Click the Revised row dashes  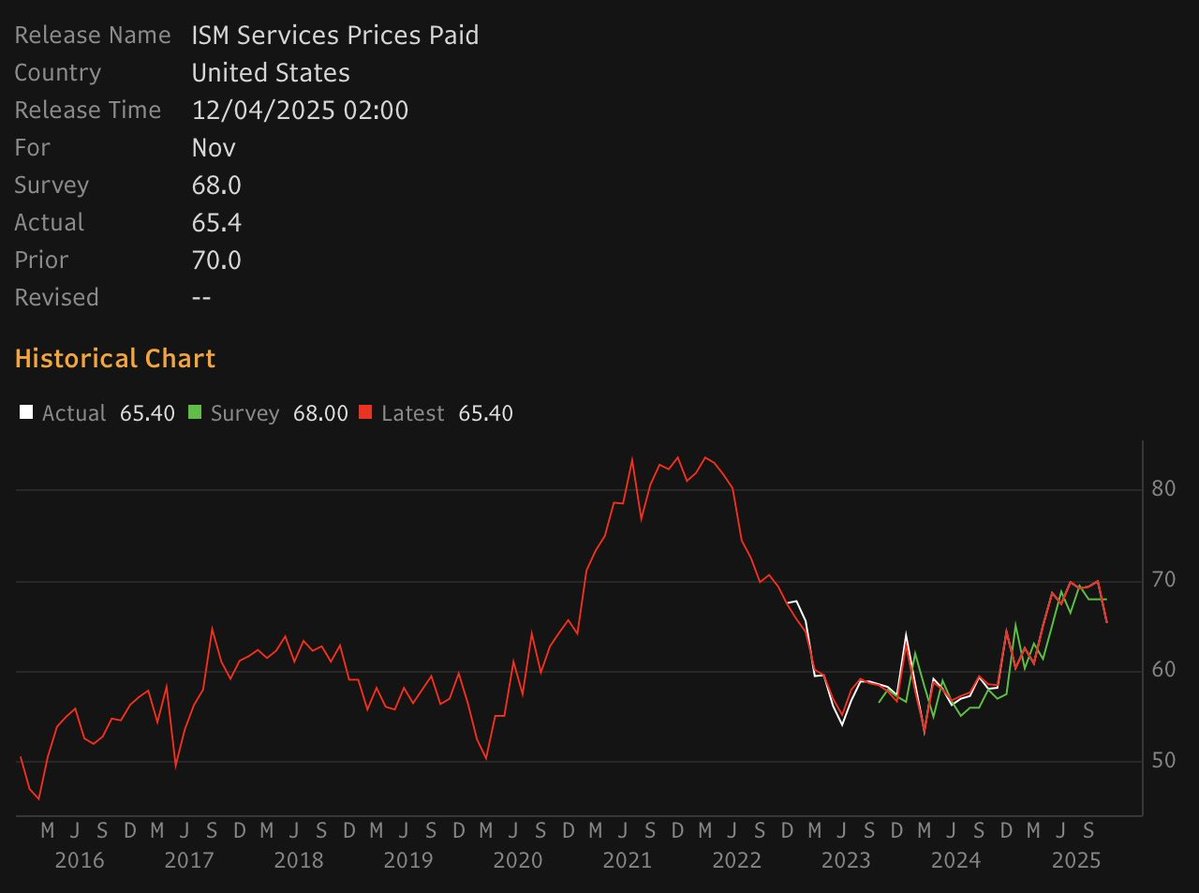point(202,297)
